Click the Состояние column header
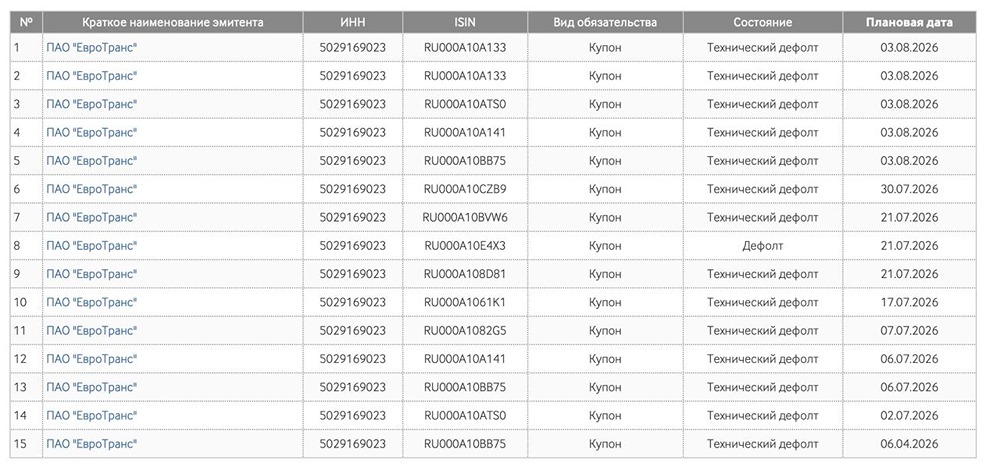1000x470 pixels. tap(762, 22)
